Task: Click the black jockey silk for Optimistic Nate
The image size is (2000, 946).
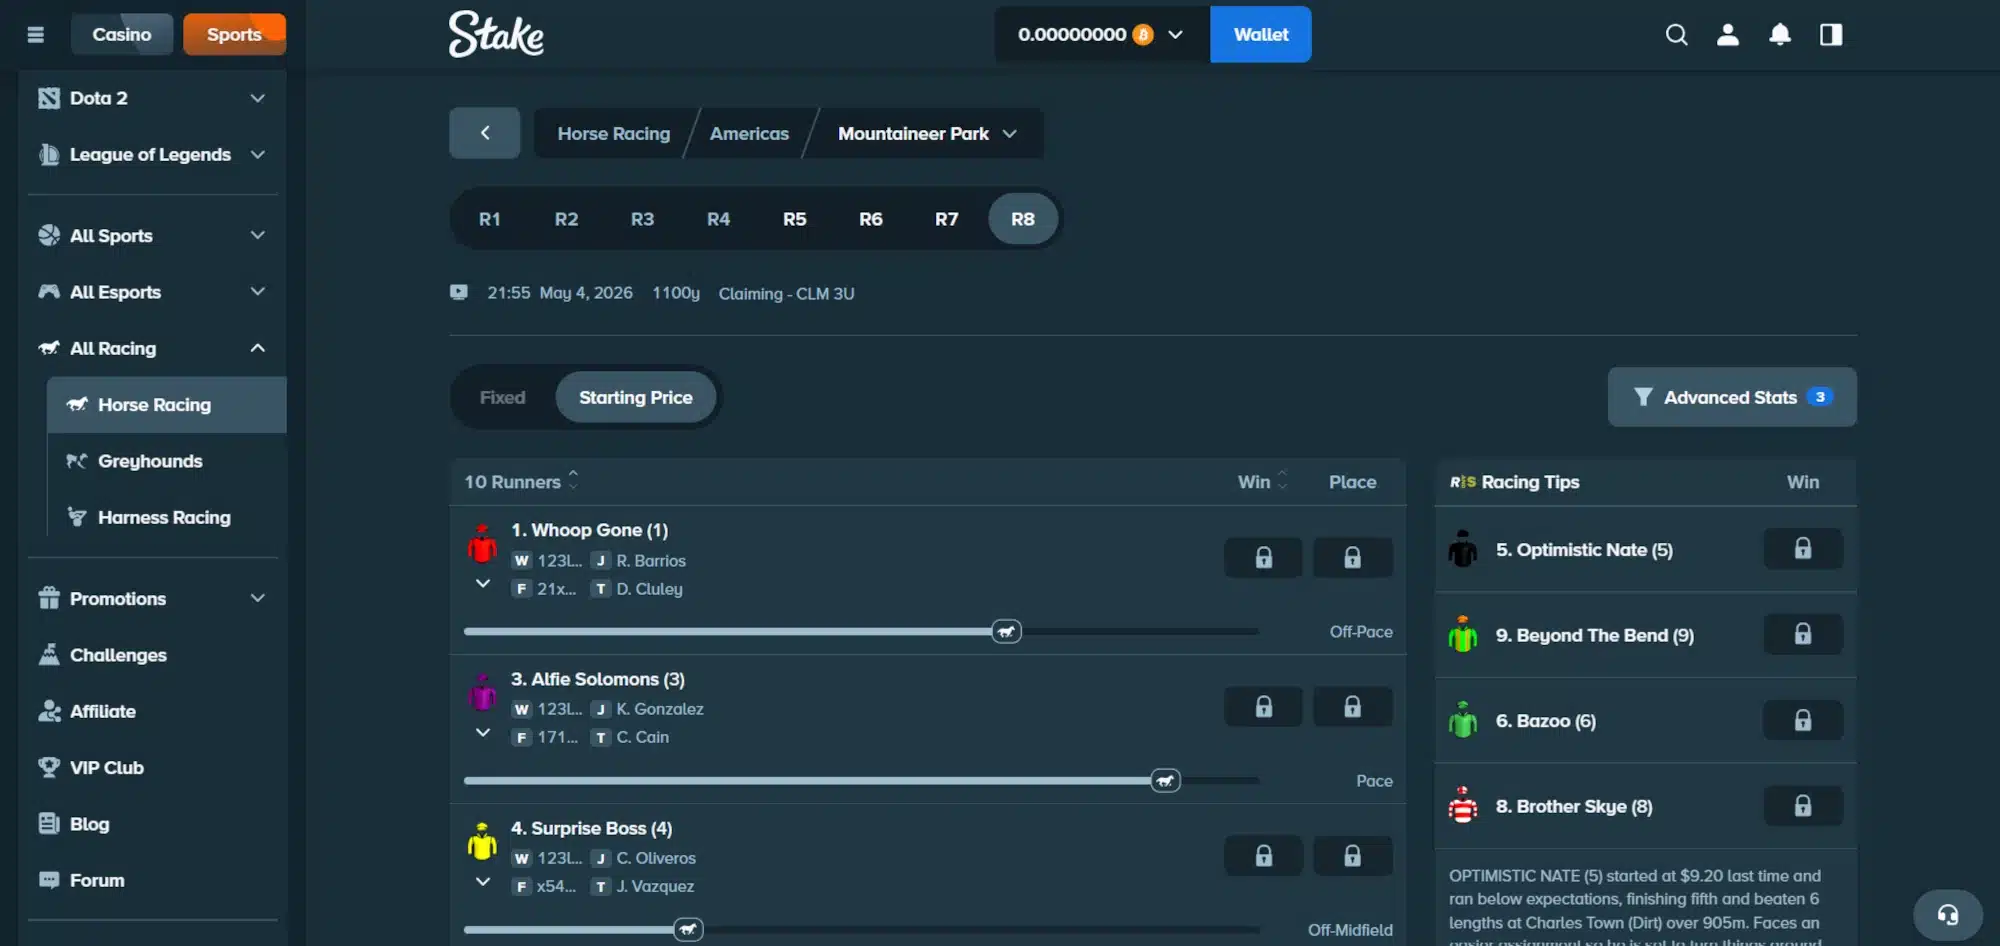Action: click(1463, 549)
